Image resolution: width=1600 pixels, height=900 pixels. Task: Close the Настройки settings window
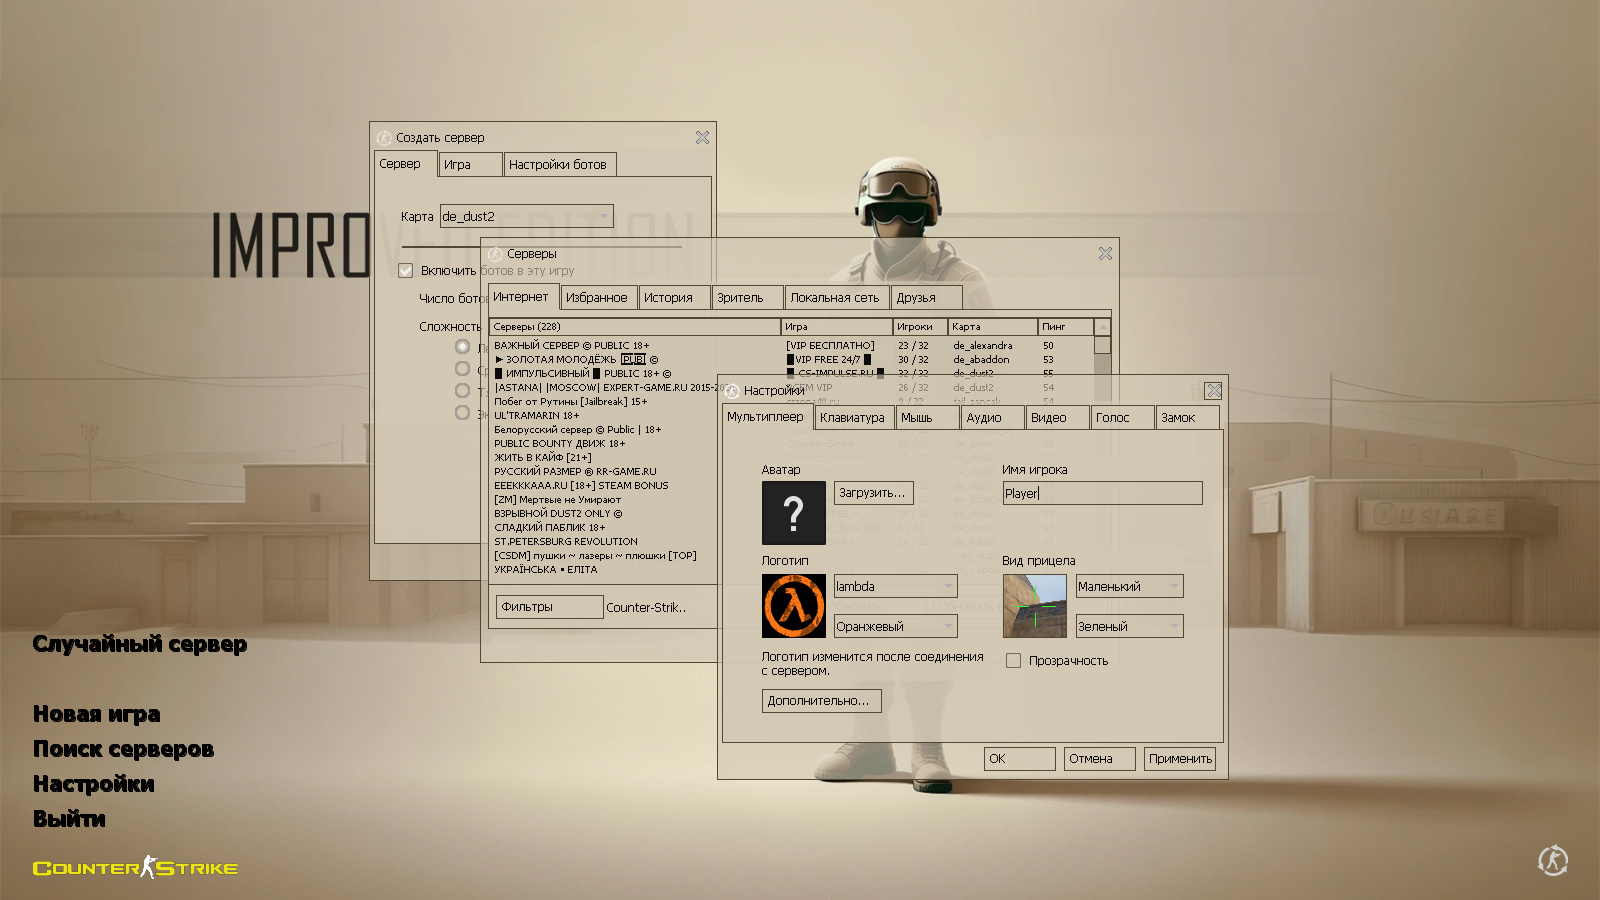pos(1213,391)
